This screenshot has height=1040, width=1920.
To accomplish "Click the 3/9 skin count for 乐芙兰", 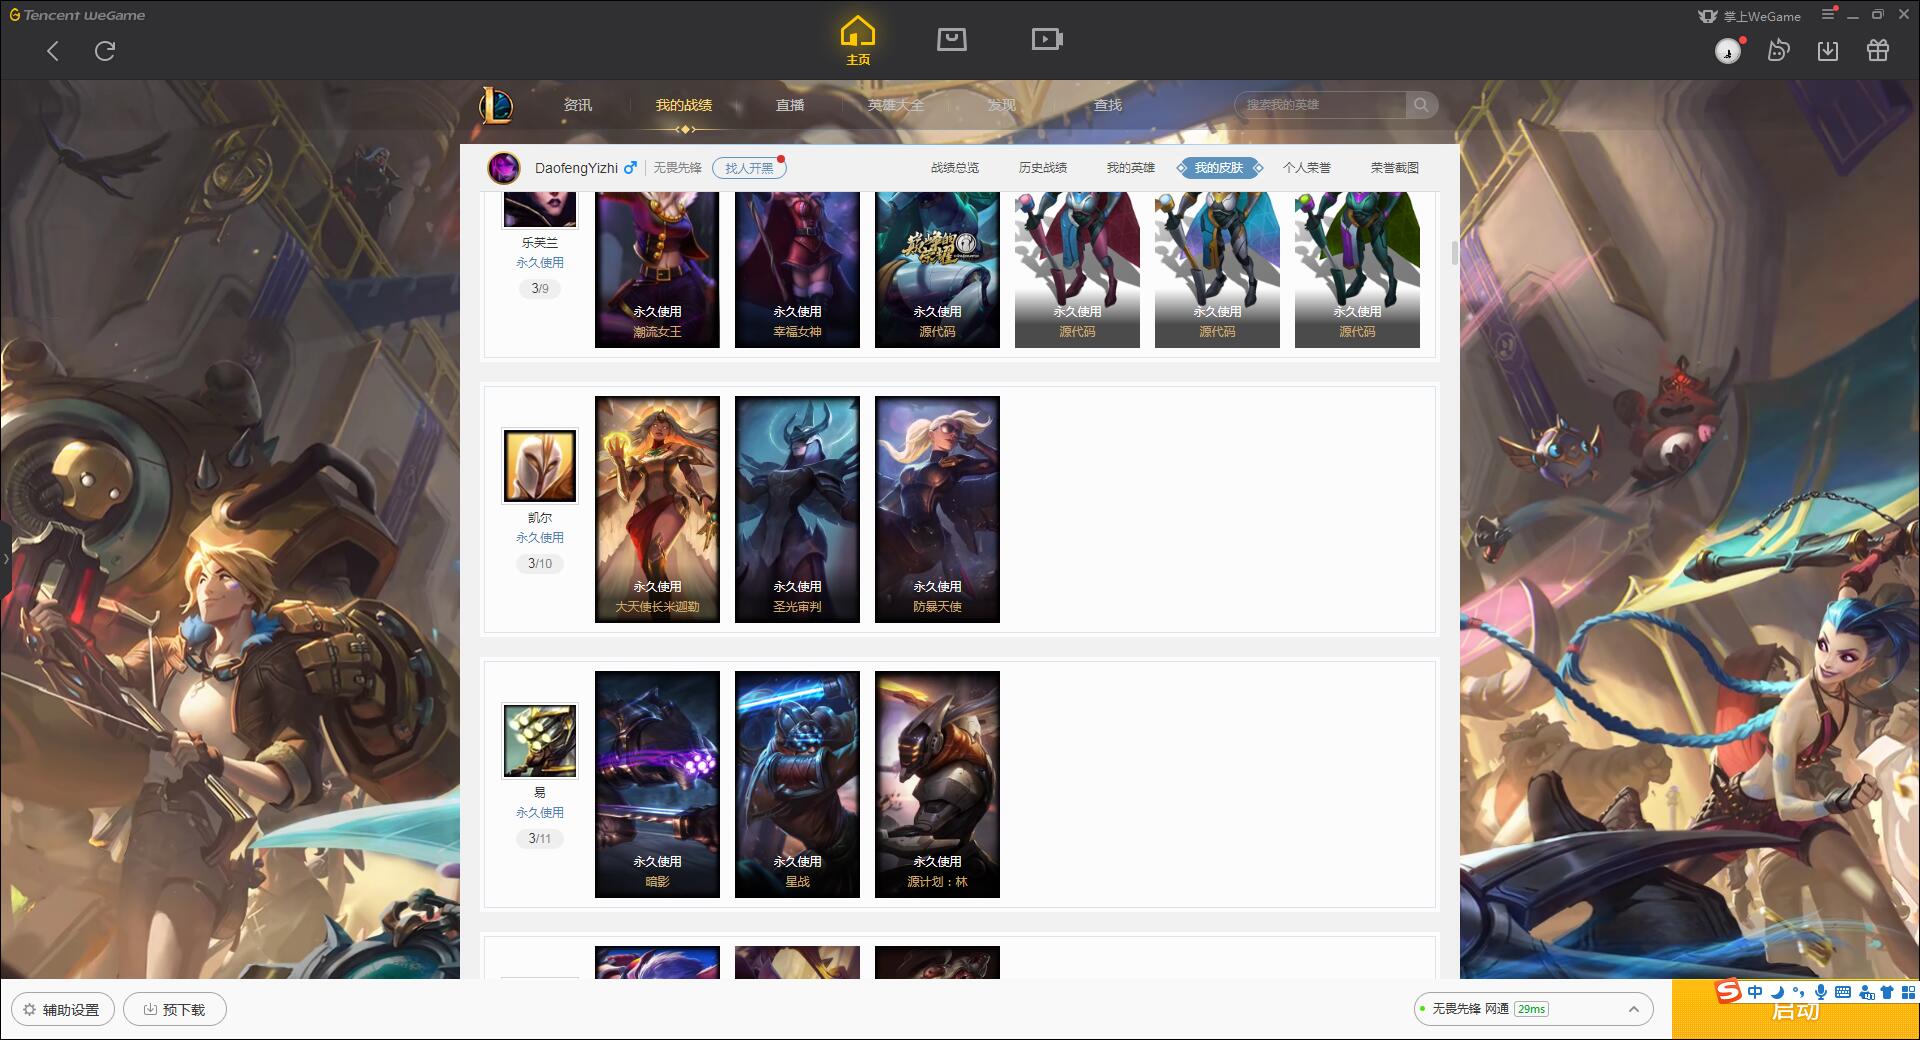I will pos(540,289).
